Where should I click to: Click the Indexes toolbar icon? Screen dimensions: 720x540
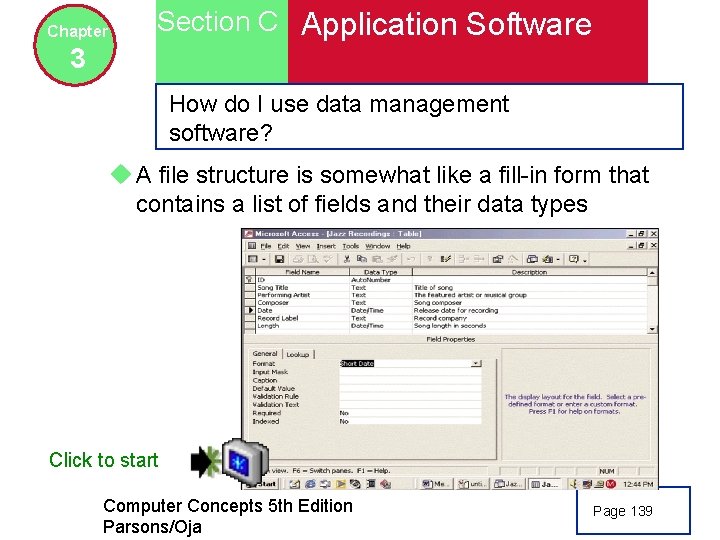[445, 259]
